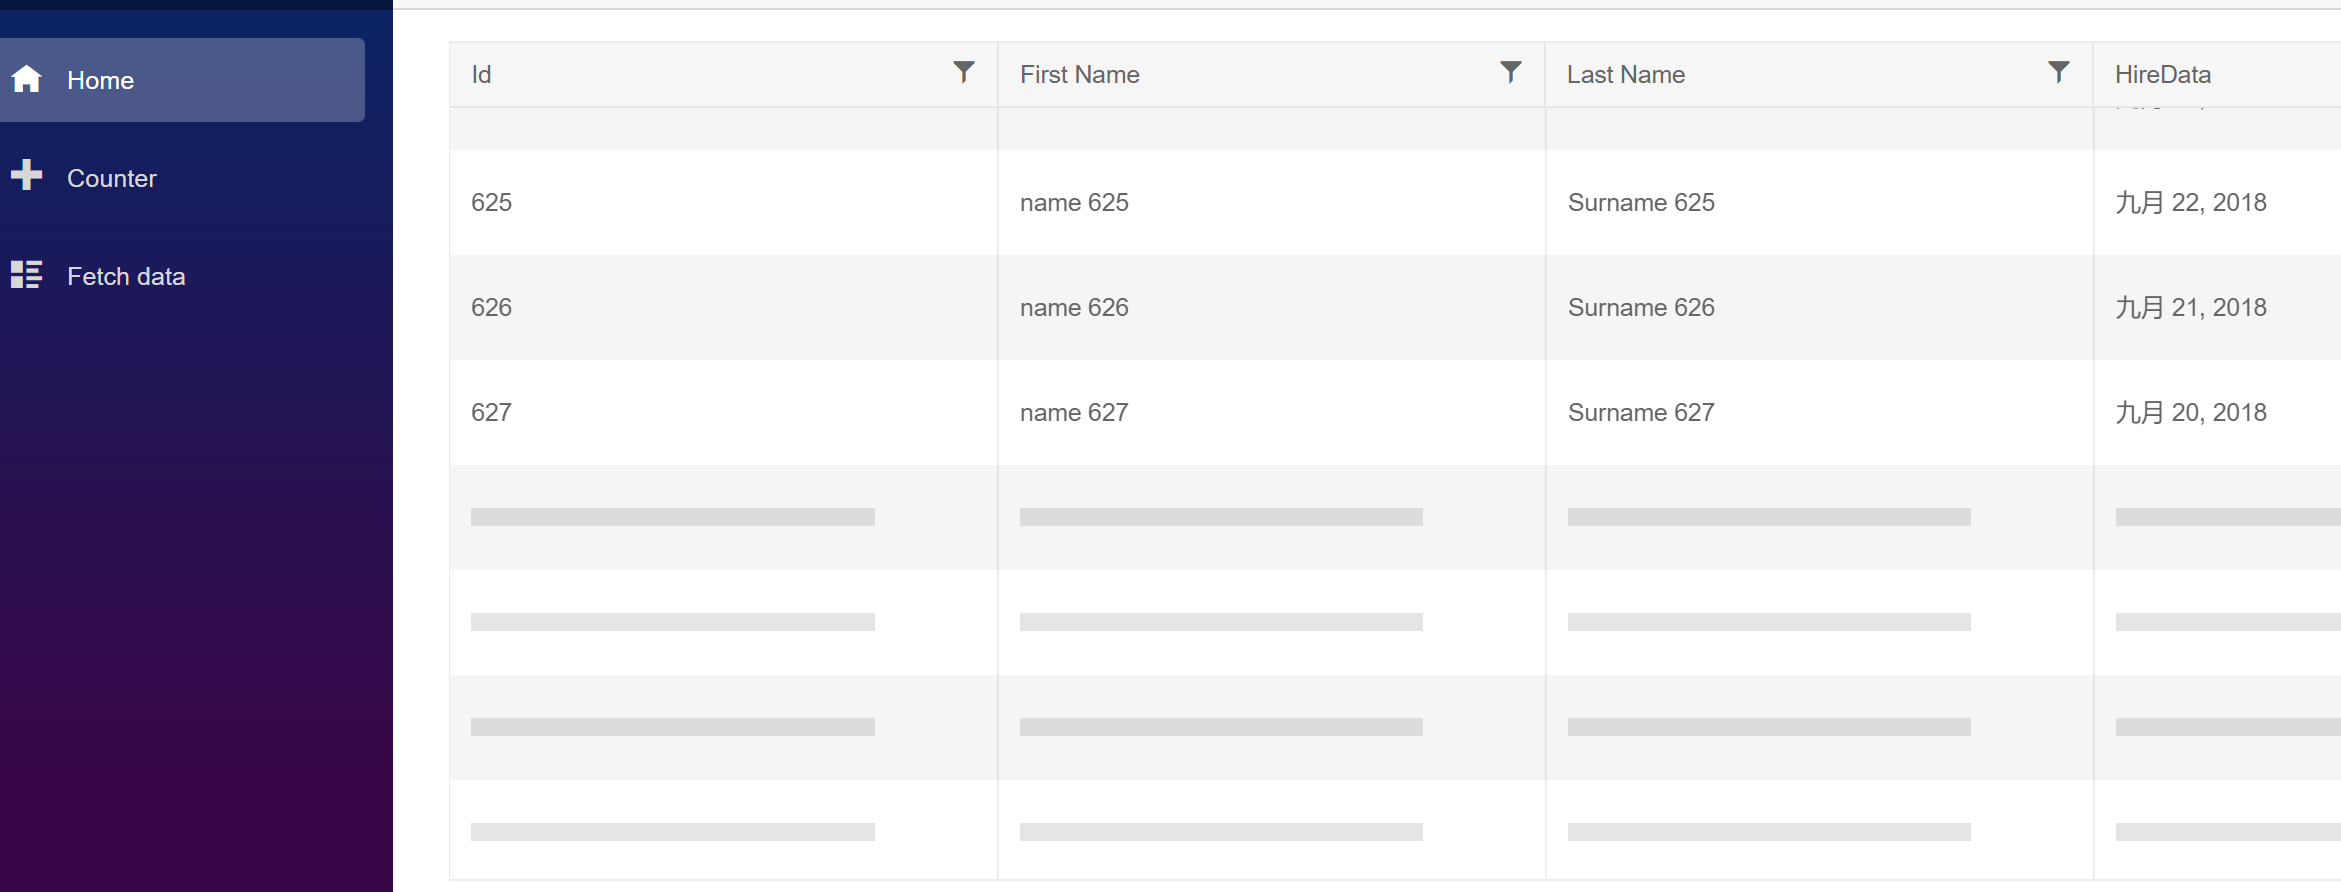This screenshot has height=892, width=2341.
Task: Click the hire date for row 626
Action: 2190,308
